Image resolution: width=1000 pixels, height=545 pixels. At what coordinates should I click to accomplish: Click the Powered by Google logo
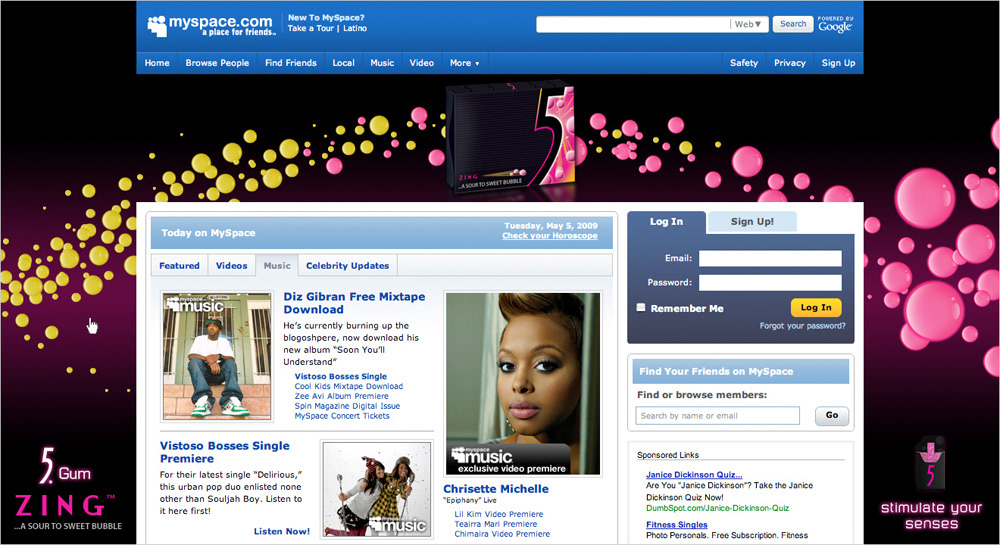pyautogui.click(x=835, y=24)
